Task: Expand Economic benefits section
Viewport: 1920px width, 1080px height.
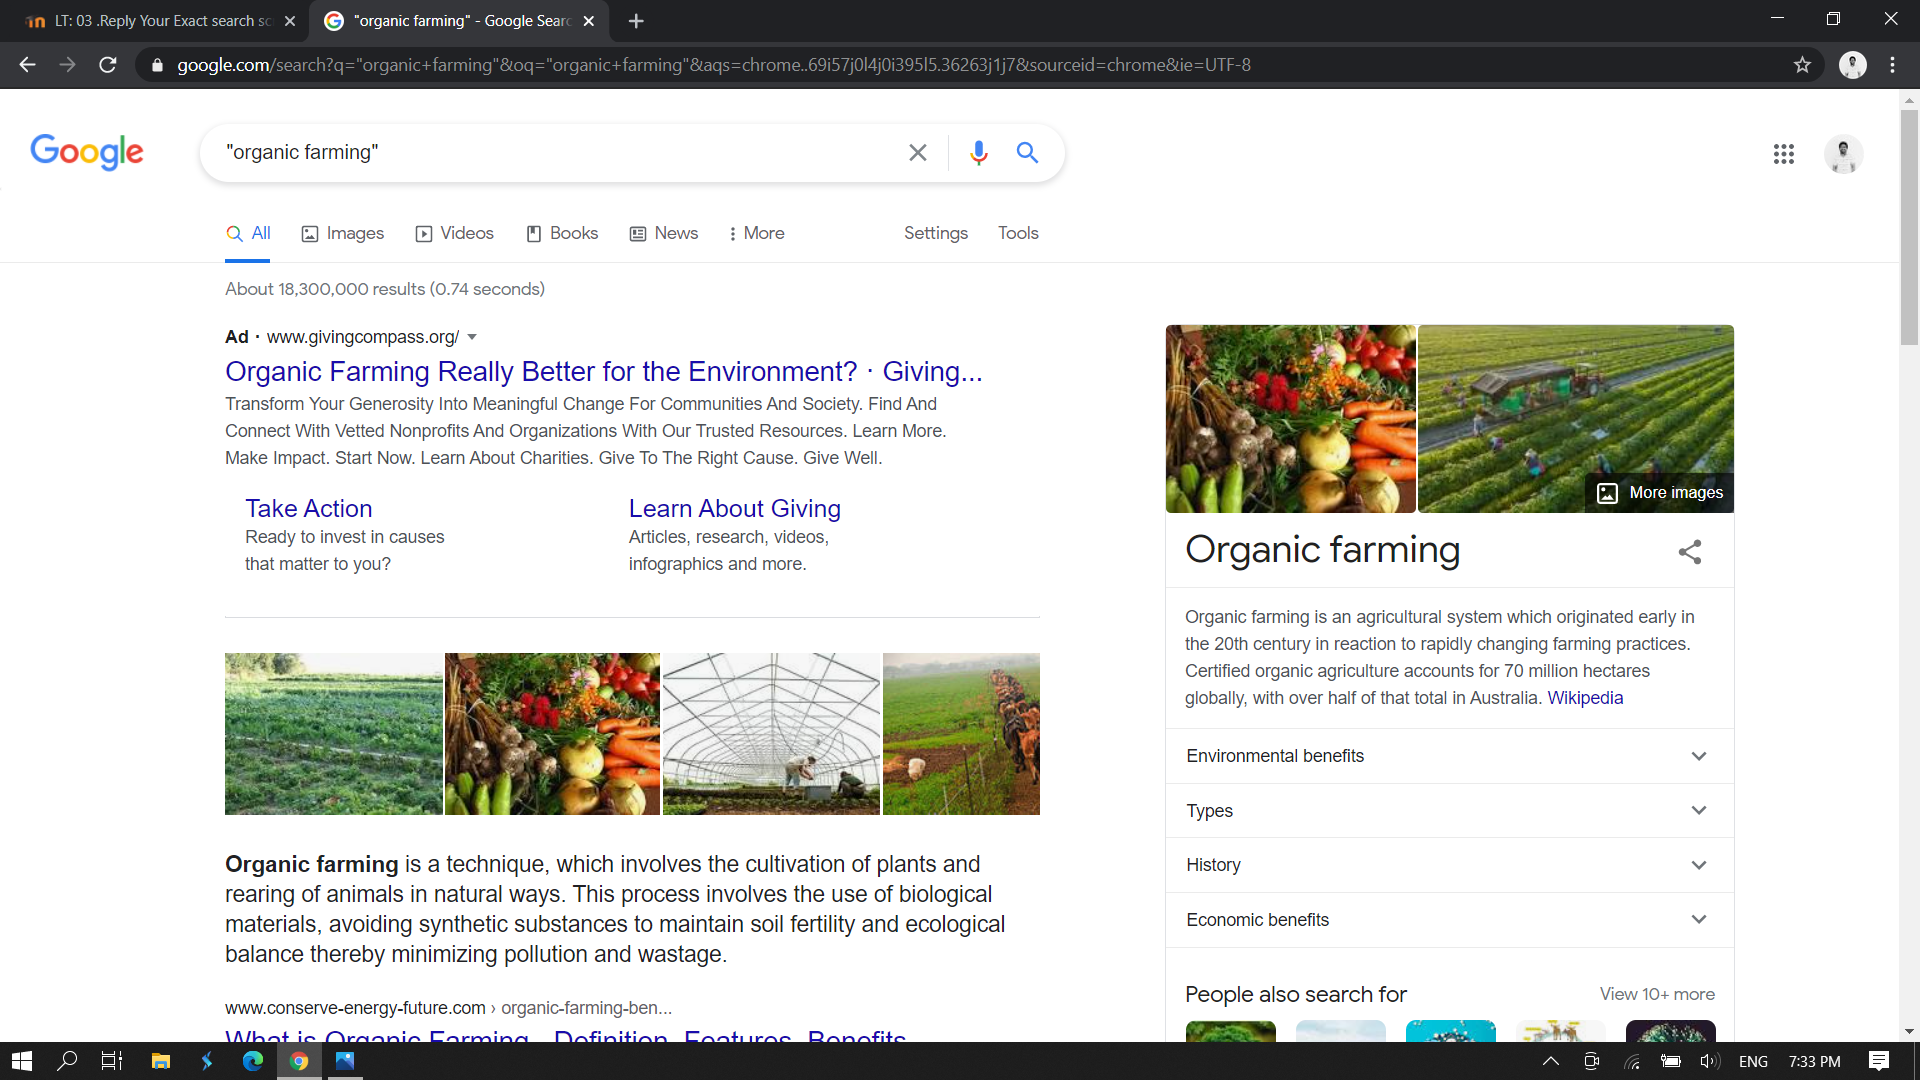Action: tap(1449, 920)
